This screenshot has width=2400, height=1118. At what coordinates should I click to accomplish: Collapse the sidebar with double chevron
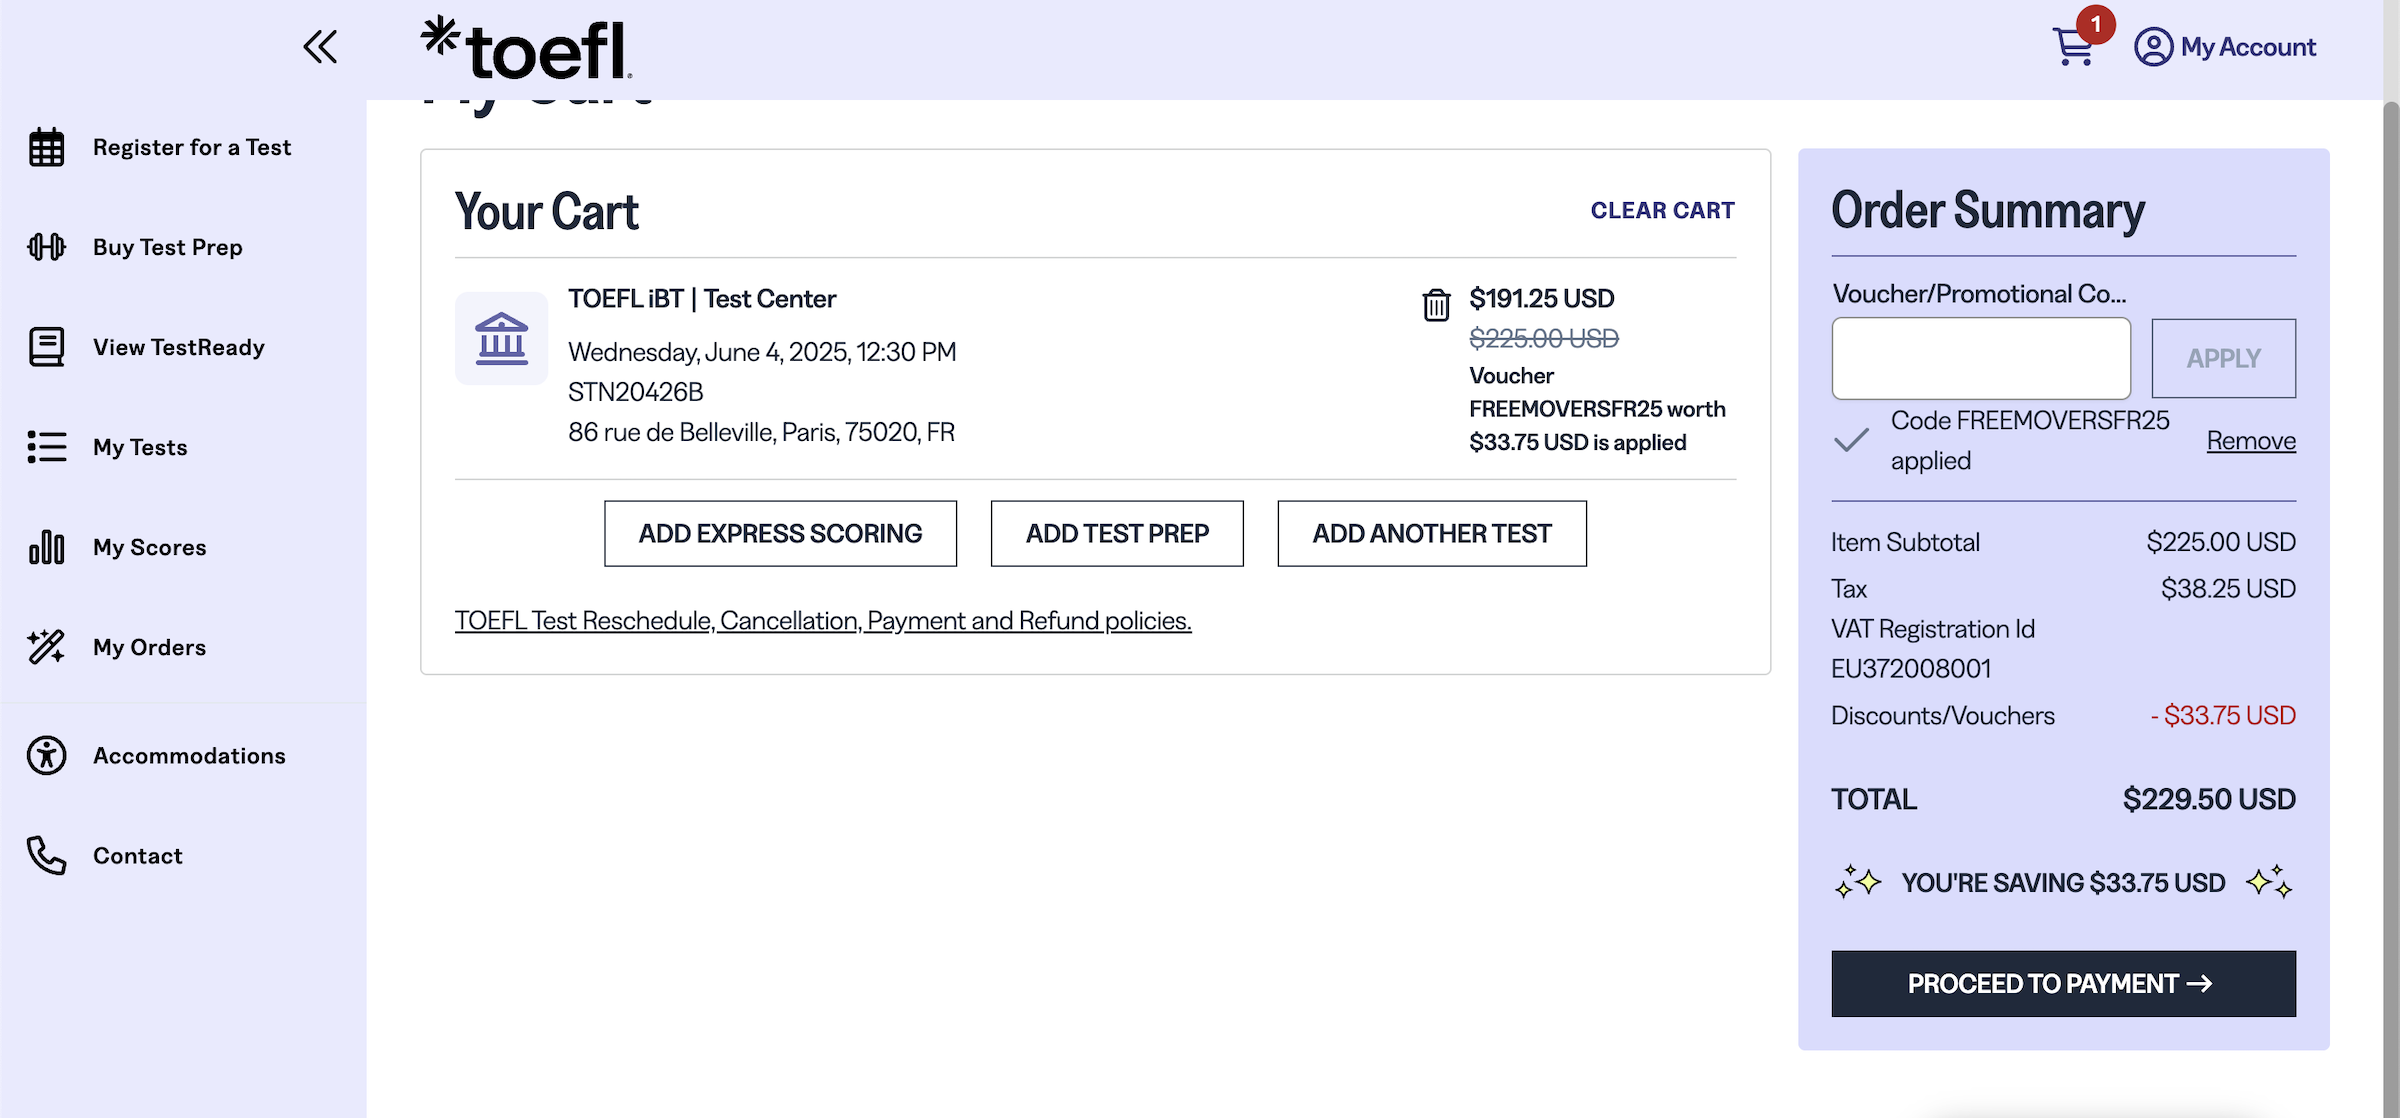point(320,47)
